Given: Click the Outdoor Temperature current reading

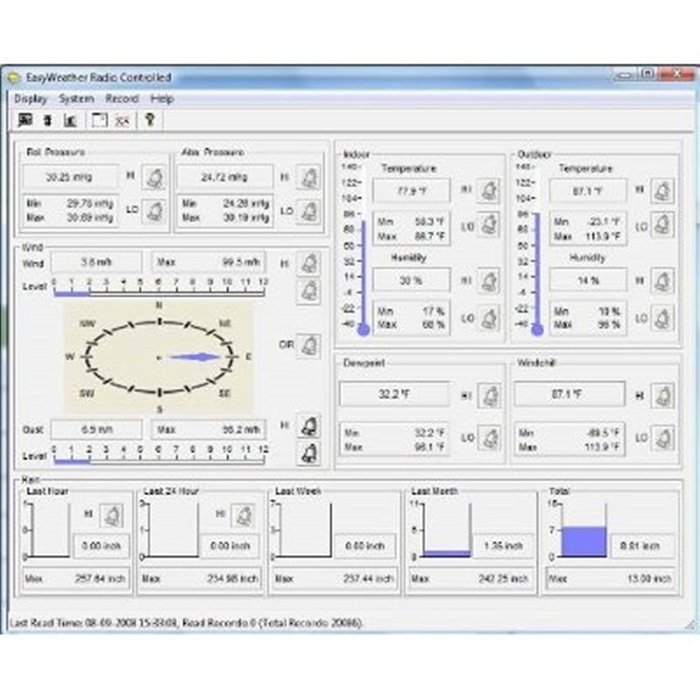Looking at the screenshot, I should coord(588,191).
